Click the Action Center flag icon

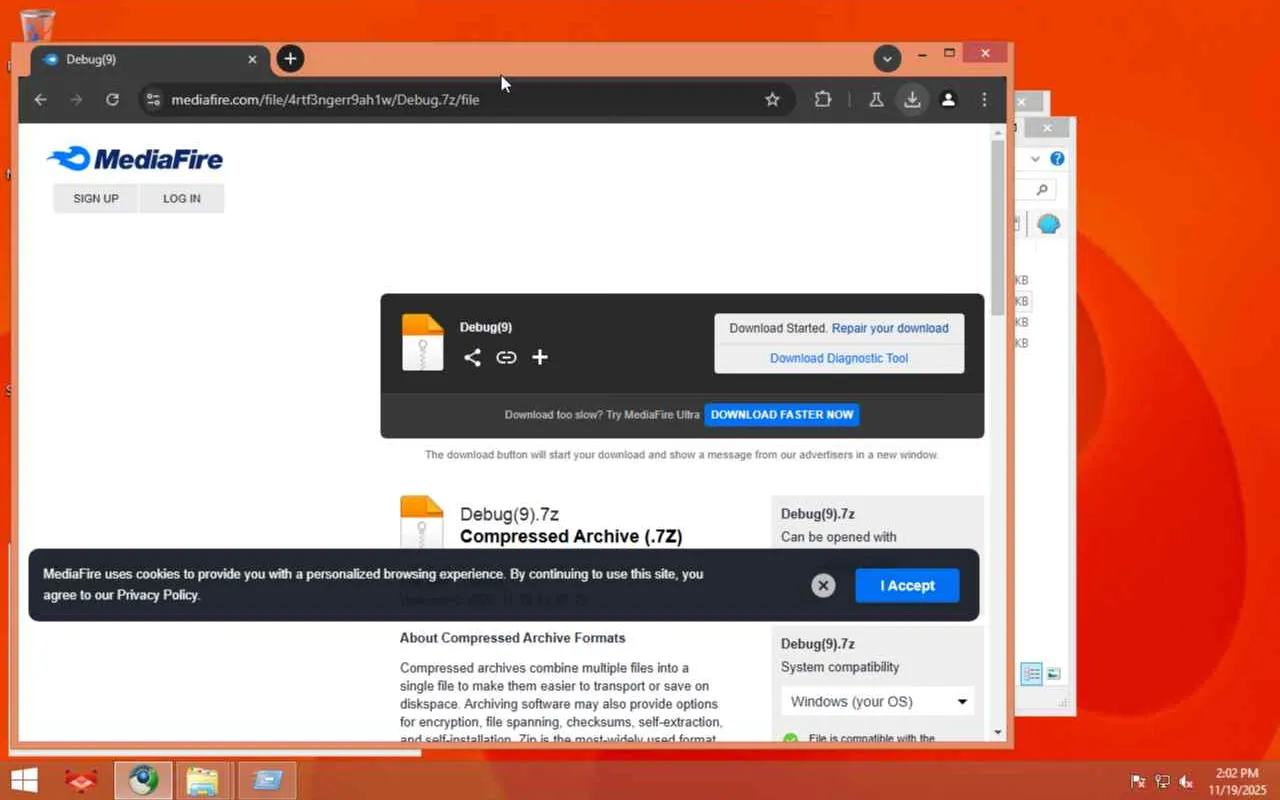[1138, 782]
